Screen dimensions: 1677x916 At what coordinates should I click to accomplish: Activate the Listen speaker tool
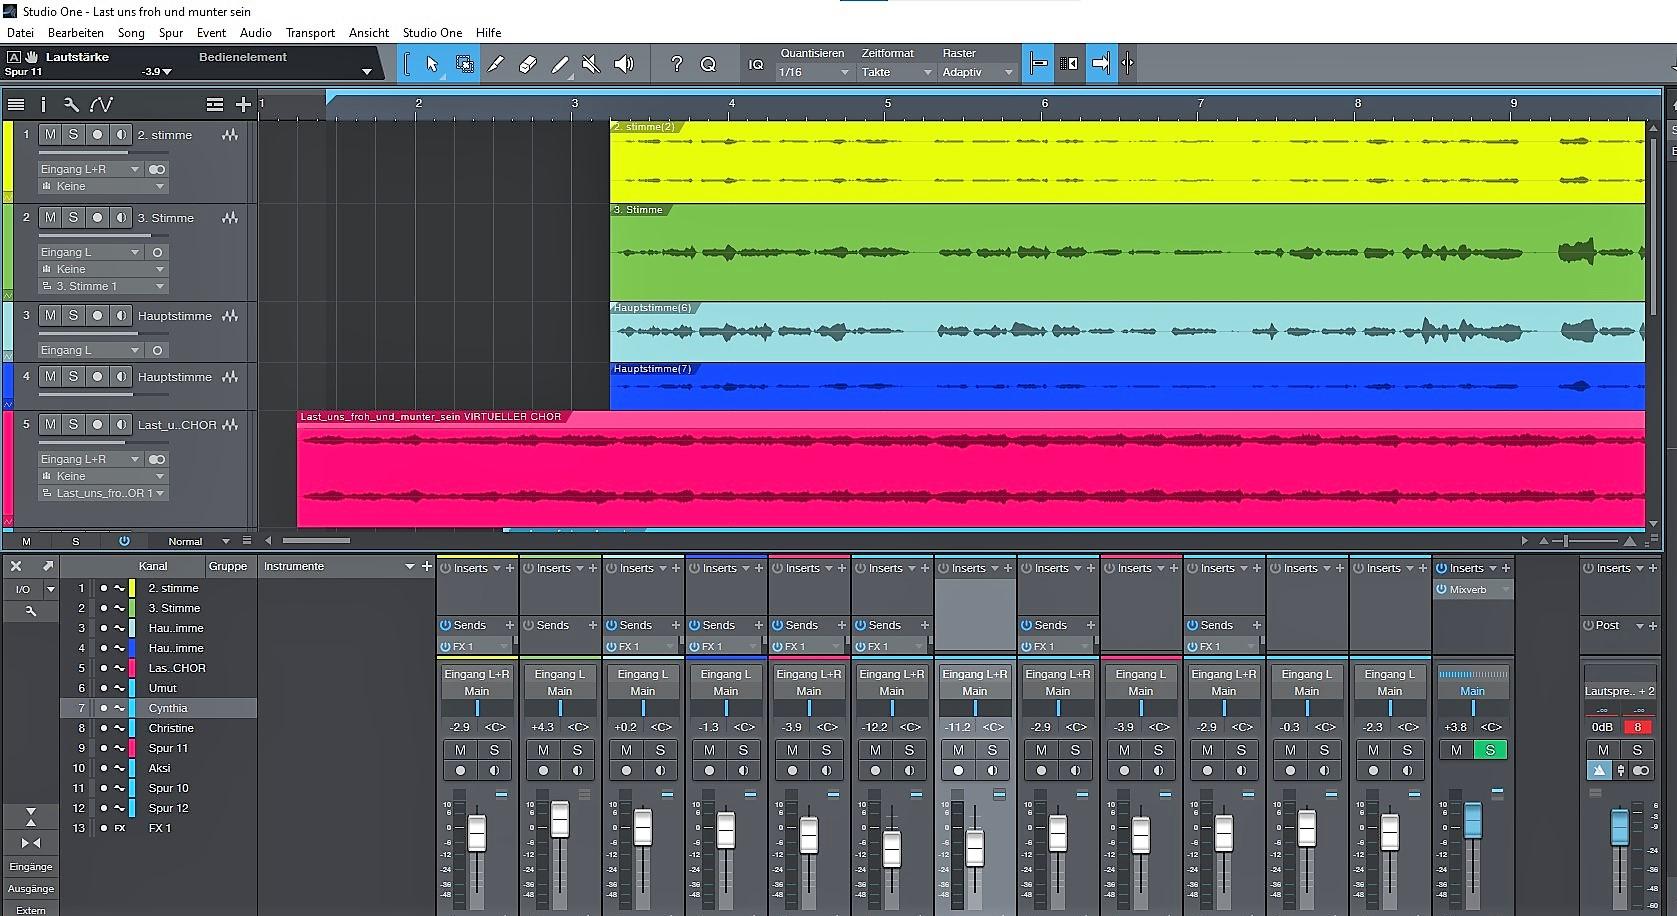pyautogui.click(x=623, y=64)
